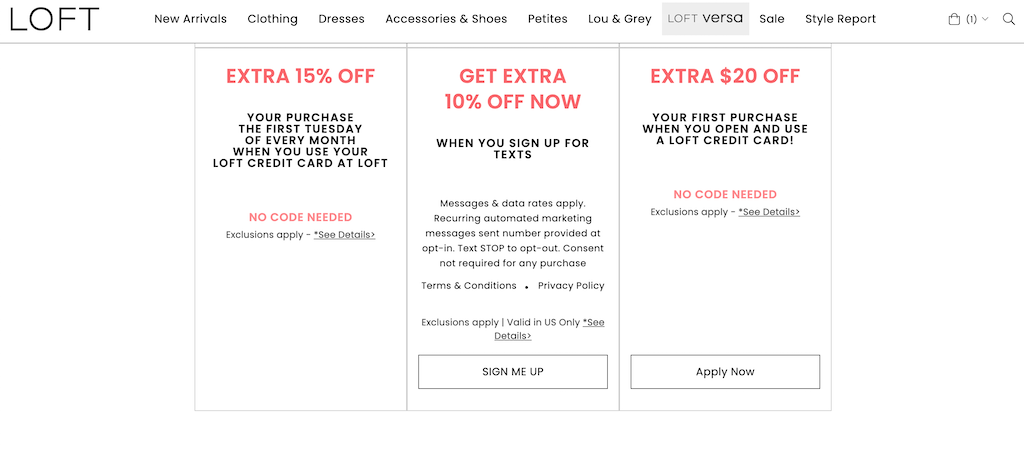
Task: Select Dresses in navigation
Action: [342, 19]
